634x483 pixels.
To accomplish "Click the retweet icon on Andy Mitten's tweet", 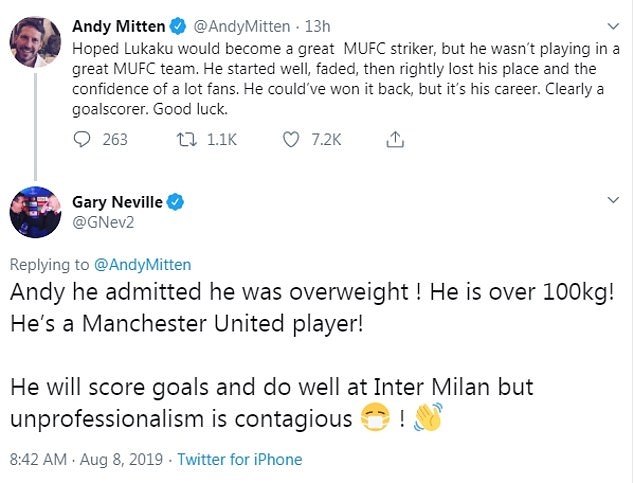I will pyautogui.click(x=187, y=140).
